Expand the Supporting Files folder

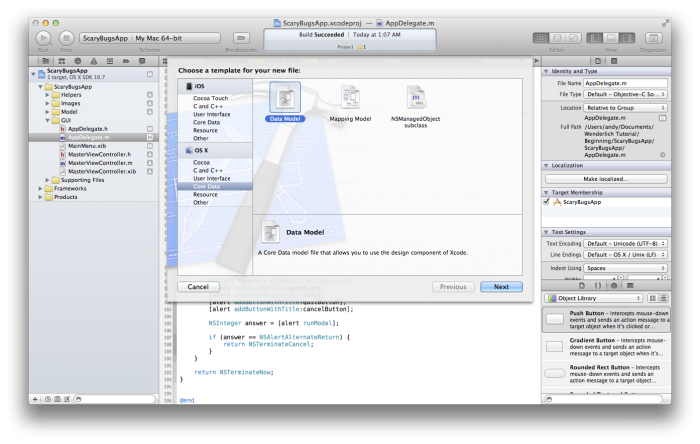pyautogui.click(x=47, y=180)
